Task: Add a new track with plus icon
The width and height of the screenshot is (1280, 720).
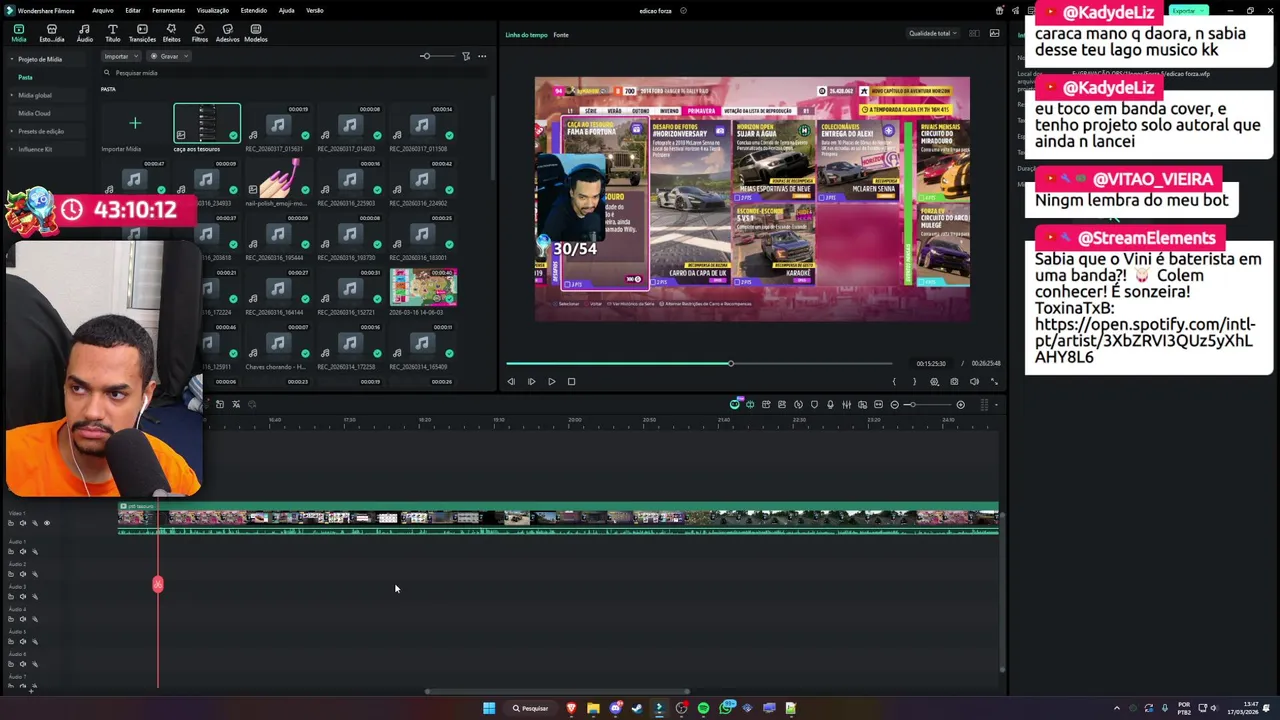Action: pos(32,689)
